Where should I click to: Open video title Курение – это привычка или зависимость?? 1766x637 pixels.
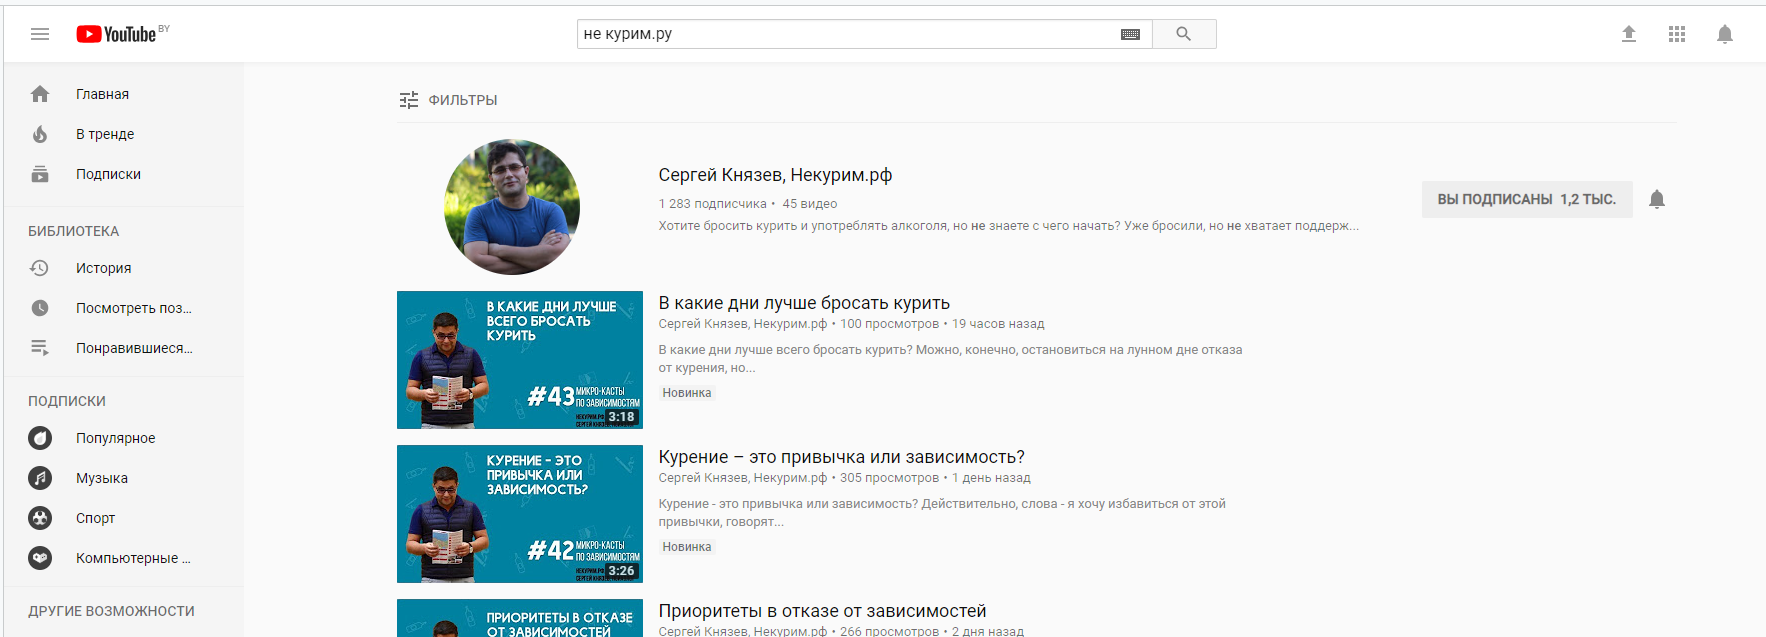coord(841,457)
